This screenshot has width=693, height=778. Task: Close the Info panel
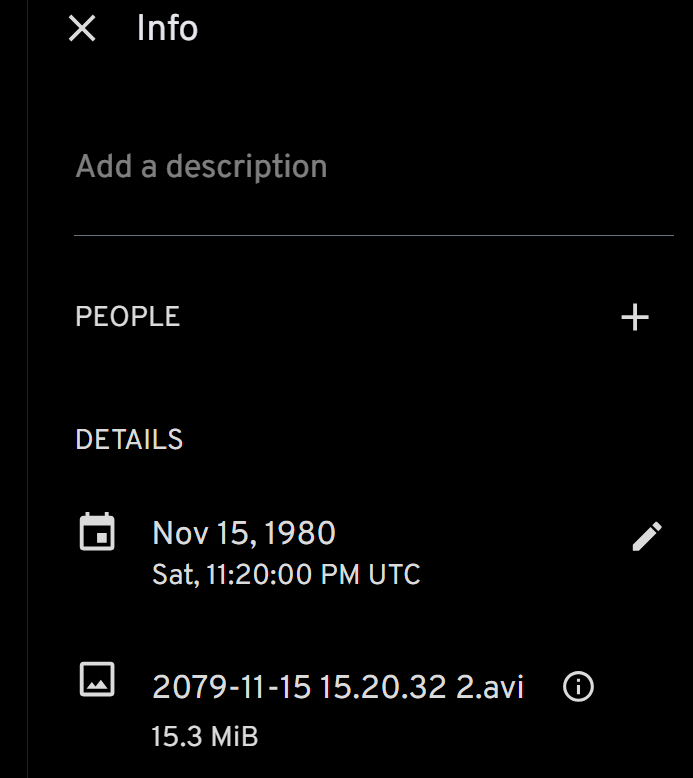(82, 29)
